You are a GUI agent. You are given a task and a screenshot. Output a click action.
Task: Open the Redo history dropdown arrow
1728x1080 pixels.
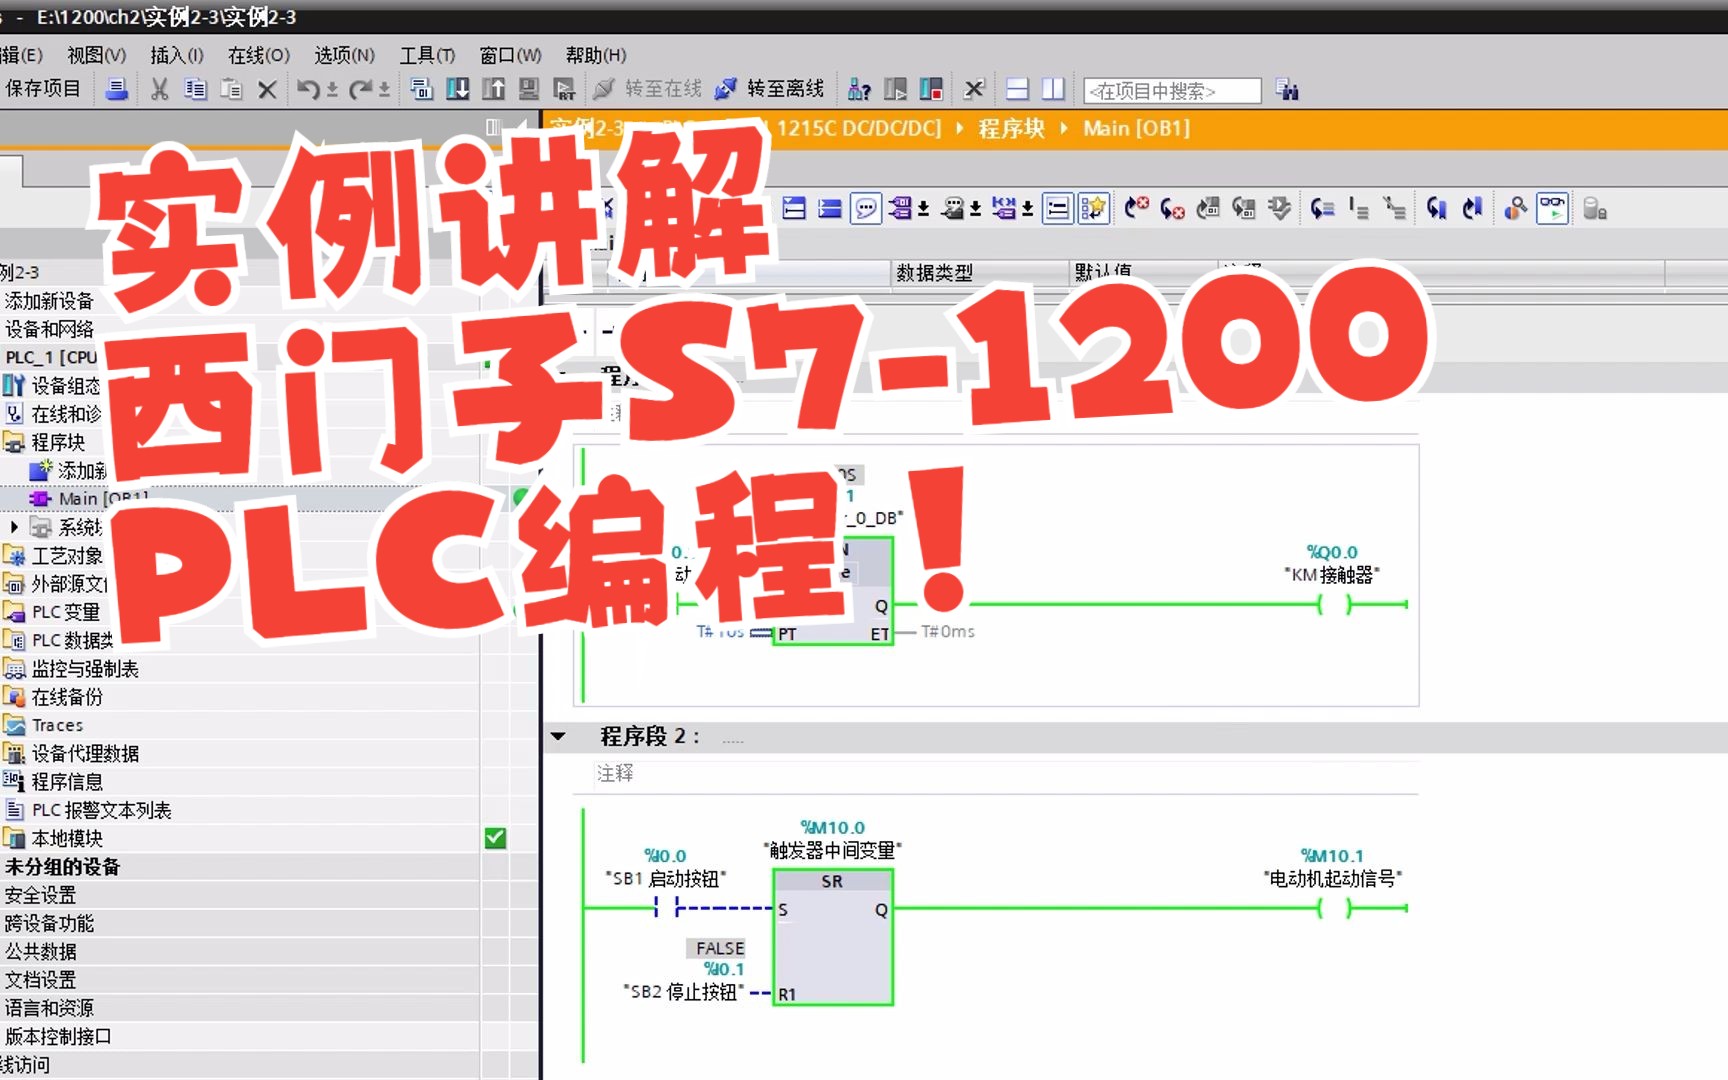coord(385,90)
